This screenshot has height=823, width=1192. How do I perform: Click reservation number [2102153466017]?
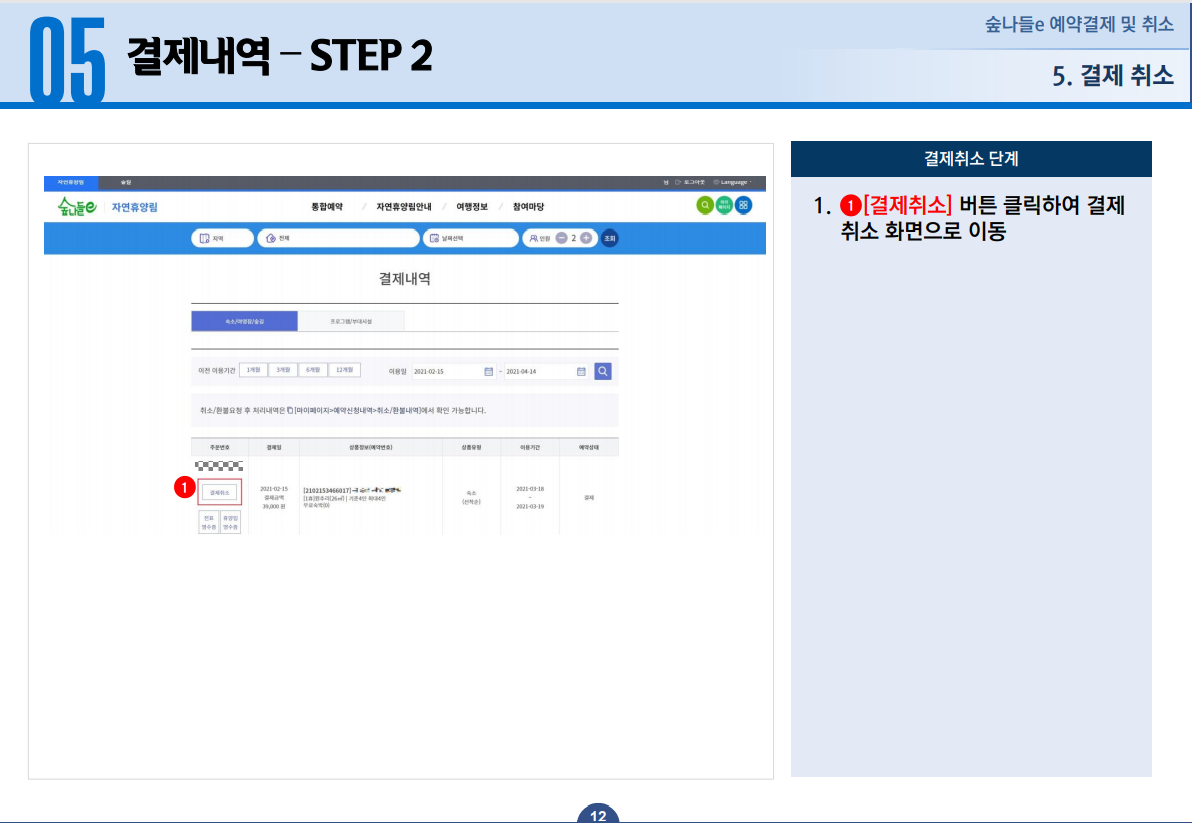coord(327,491)
